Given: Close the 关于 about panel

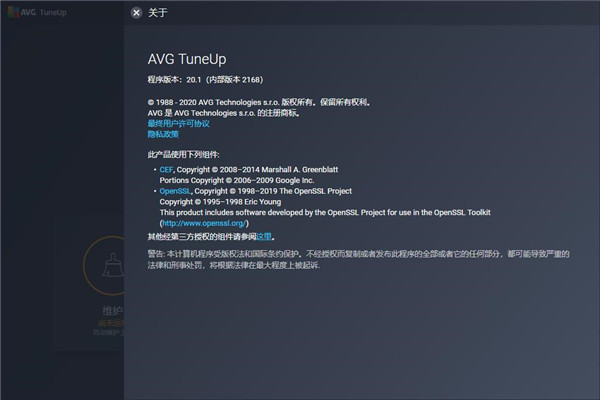Looking at the screenshot, I should pyautogui.click(x=136, y=13).
